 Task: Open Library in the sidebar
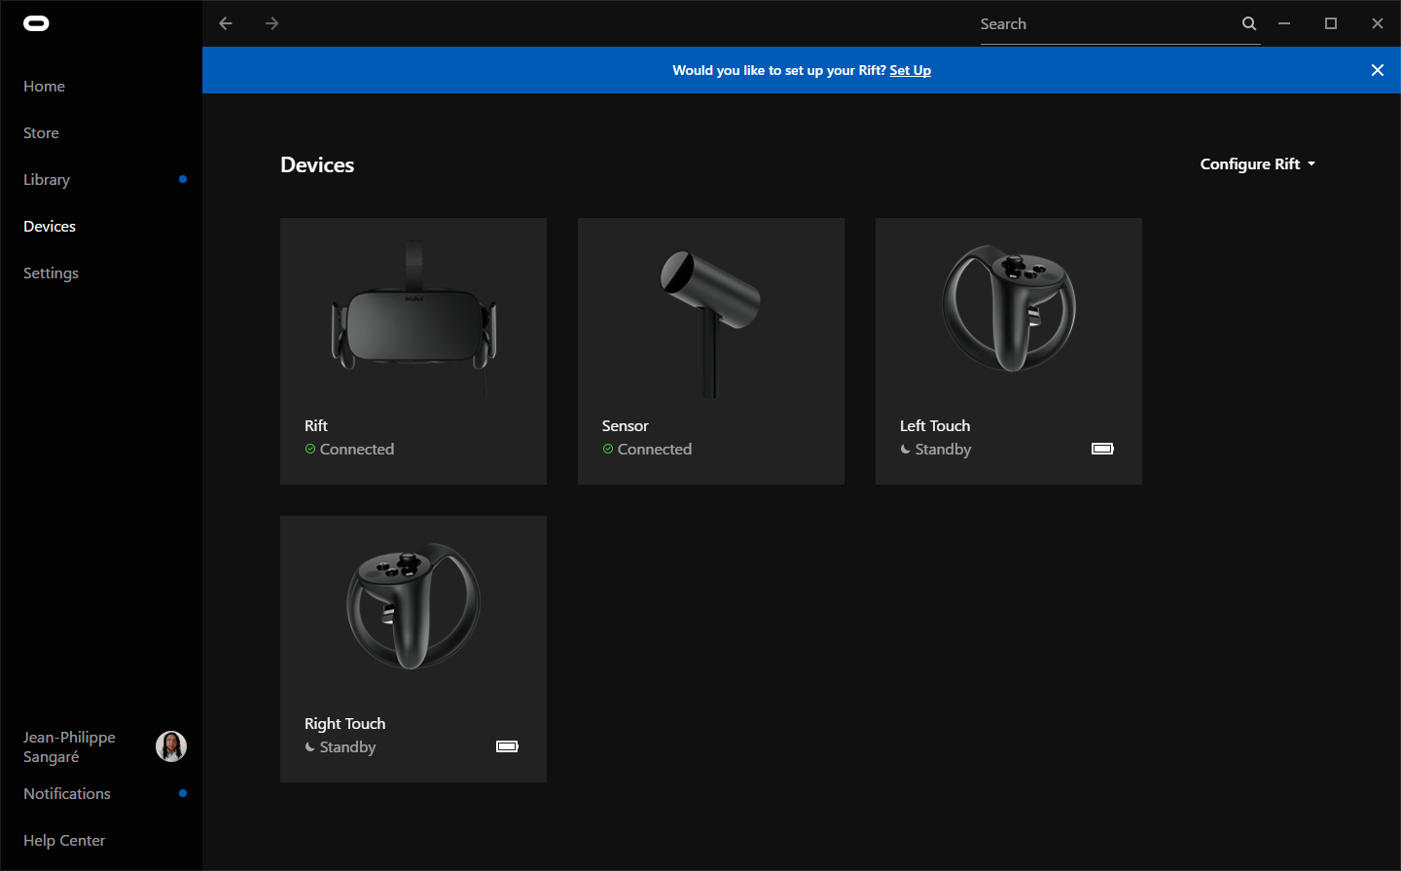pyautogui.click(x=47, y=180)
